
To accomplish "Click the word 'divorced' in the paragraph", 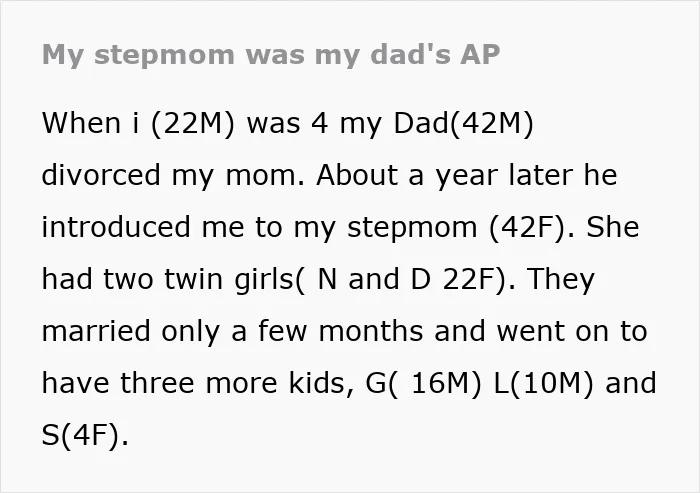I will 101,175.
